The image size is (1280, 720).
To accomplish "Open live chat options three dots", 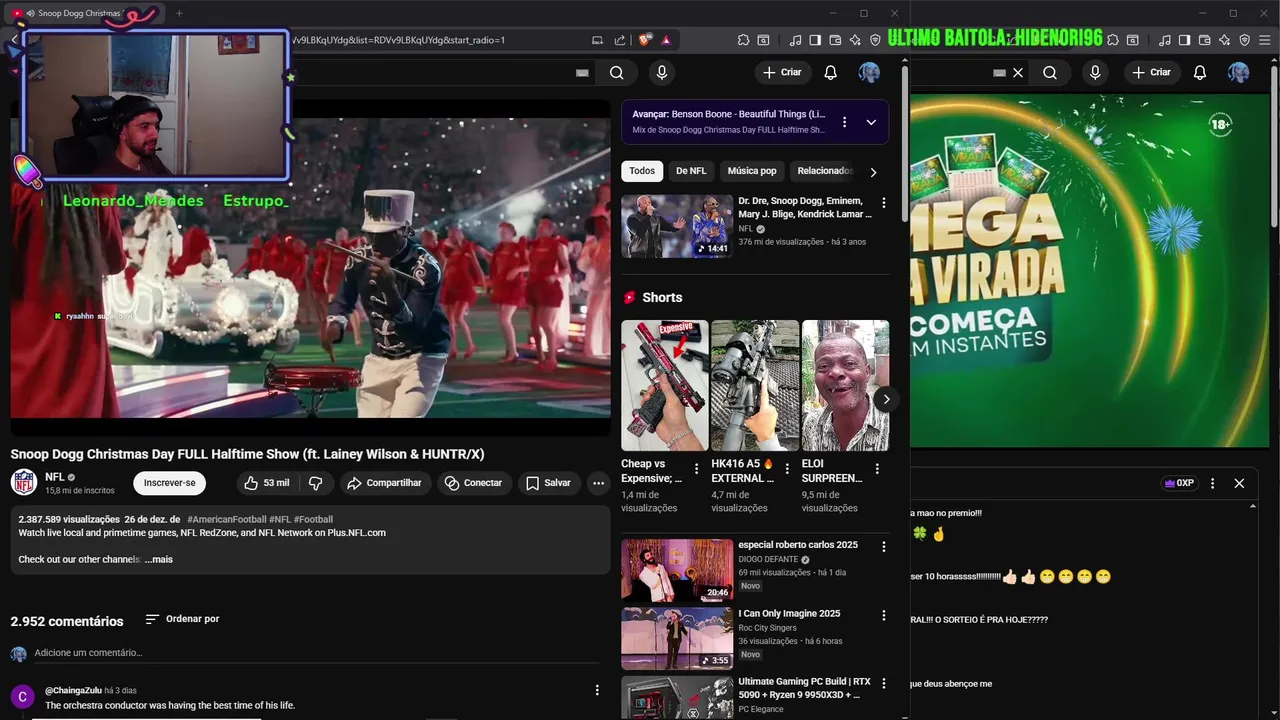I will click(1212, 483).
